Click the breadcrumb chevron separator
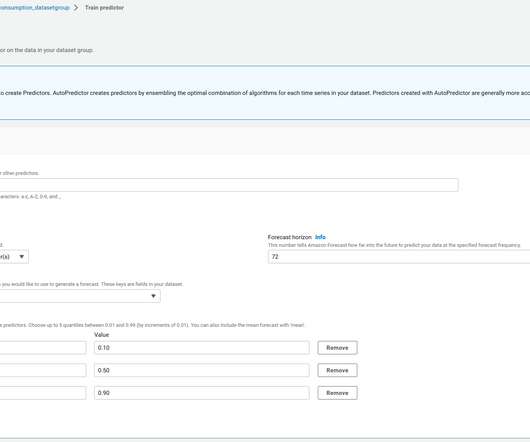 pos(76,7)
